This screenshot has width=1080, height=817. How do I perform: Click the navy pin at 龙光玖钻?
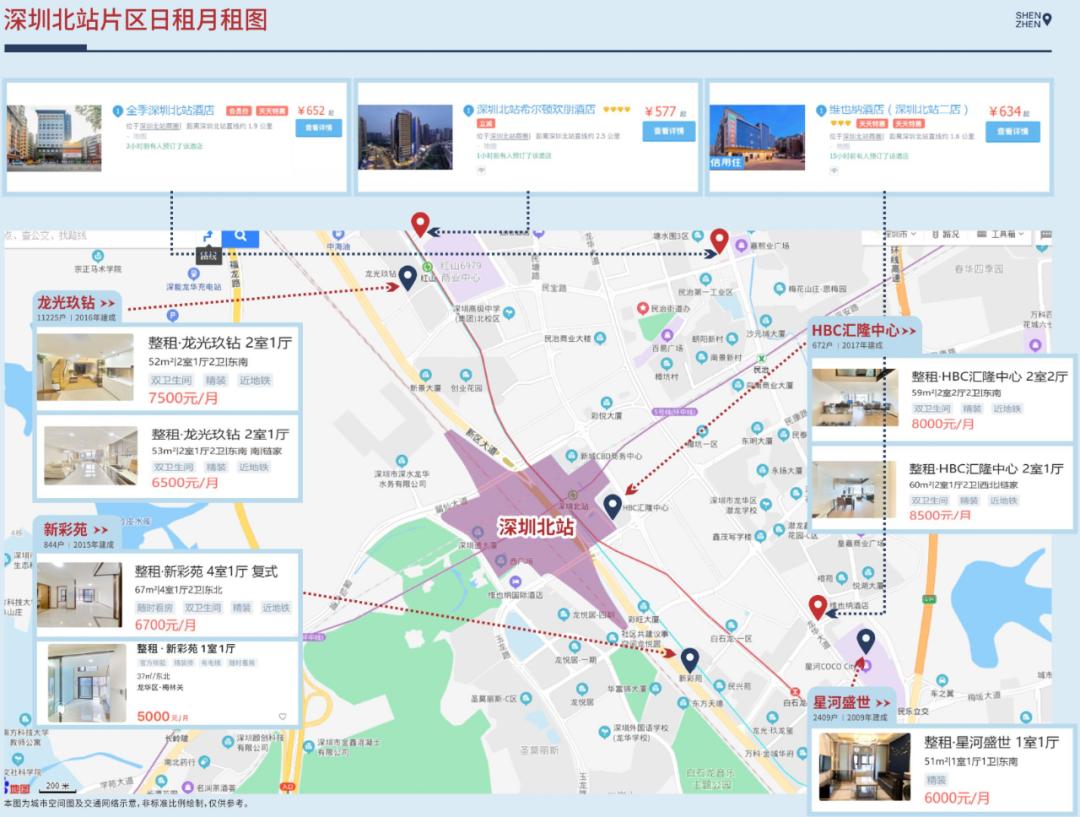coord(407,277)
